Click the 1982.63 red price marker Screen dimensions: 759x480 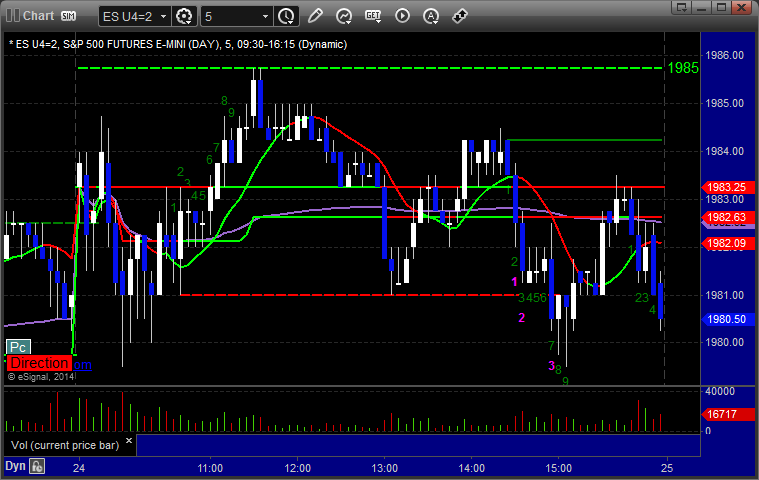point(728,217)
